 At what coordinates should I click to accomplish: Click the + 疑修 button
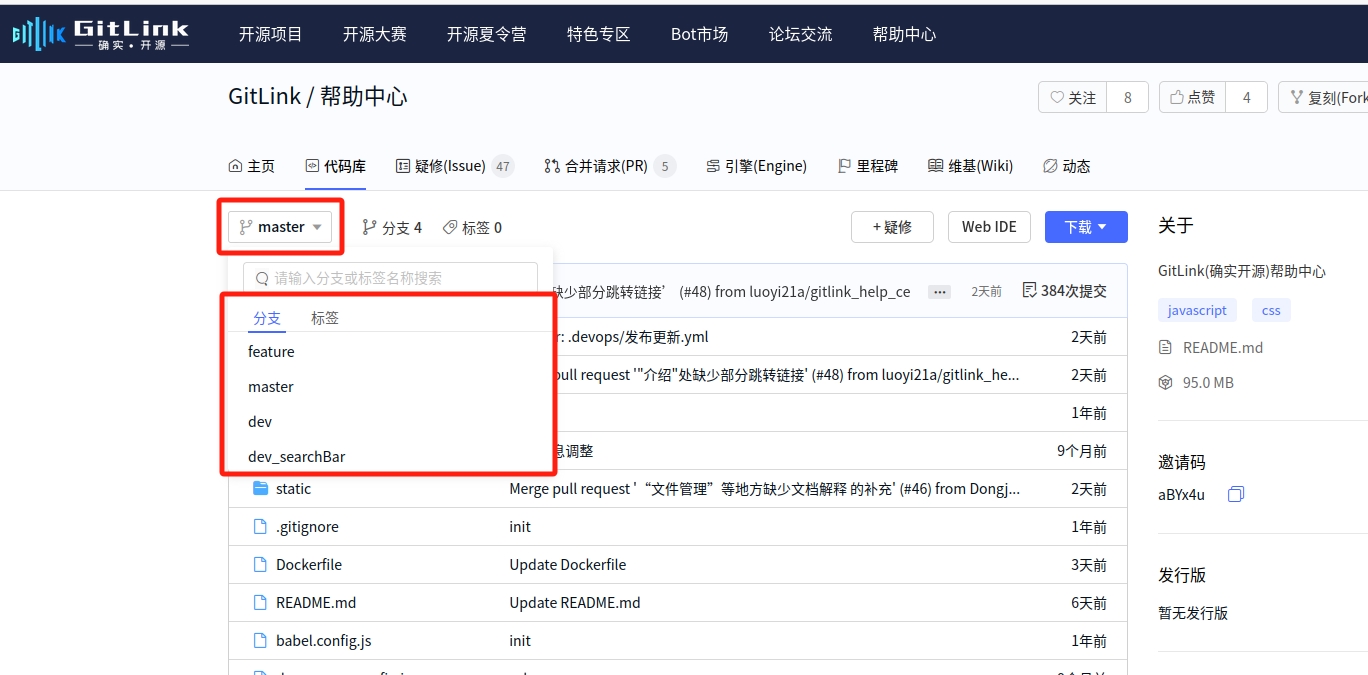[x=892, y=227]
